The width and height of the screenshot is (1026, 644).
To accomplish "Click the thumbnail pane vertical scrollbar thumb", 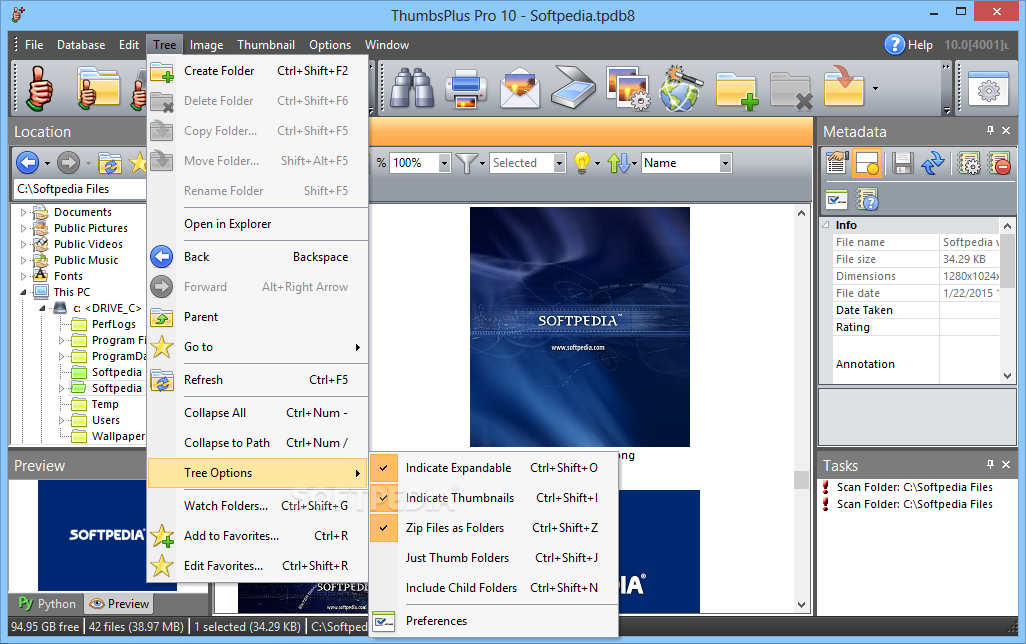I will coord(802,480).
